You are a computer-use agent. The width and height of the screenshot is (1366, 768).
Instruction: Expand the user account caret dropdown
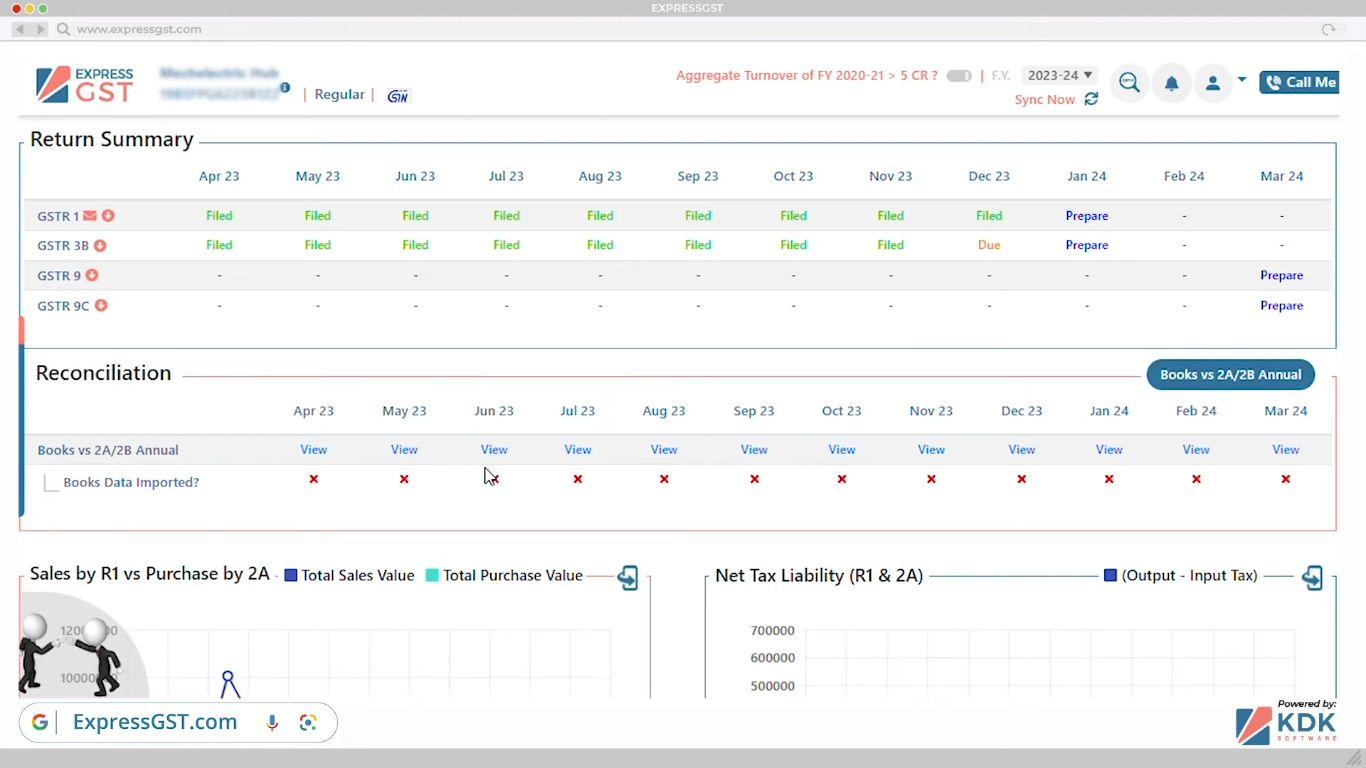(x=1241, y=79)
